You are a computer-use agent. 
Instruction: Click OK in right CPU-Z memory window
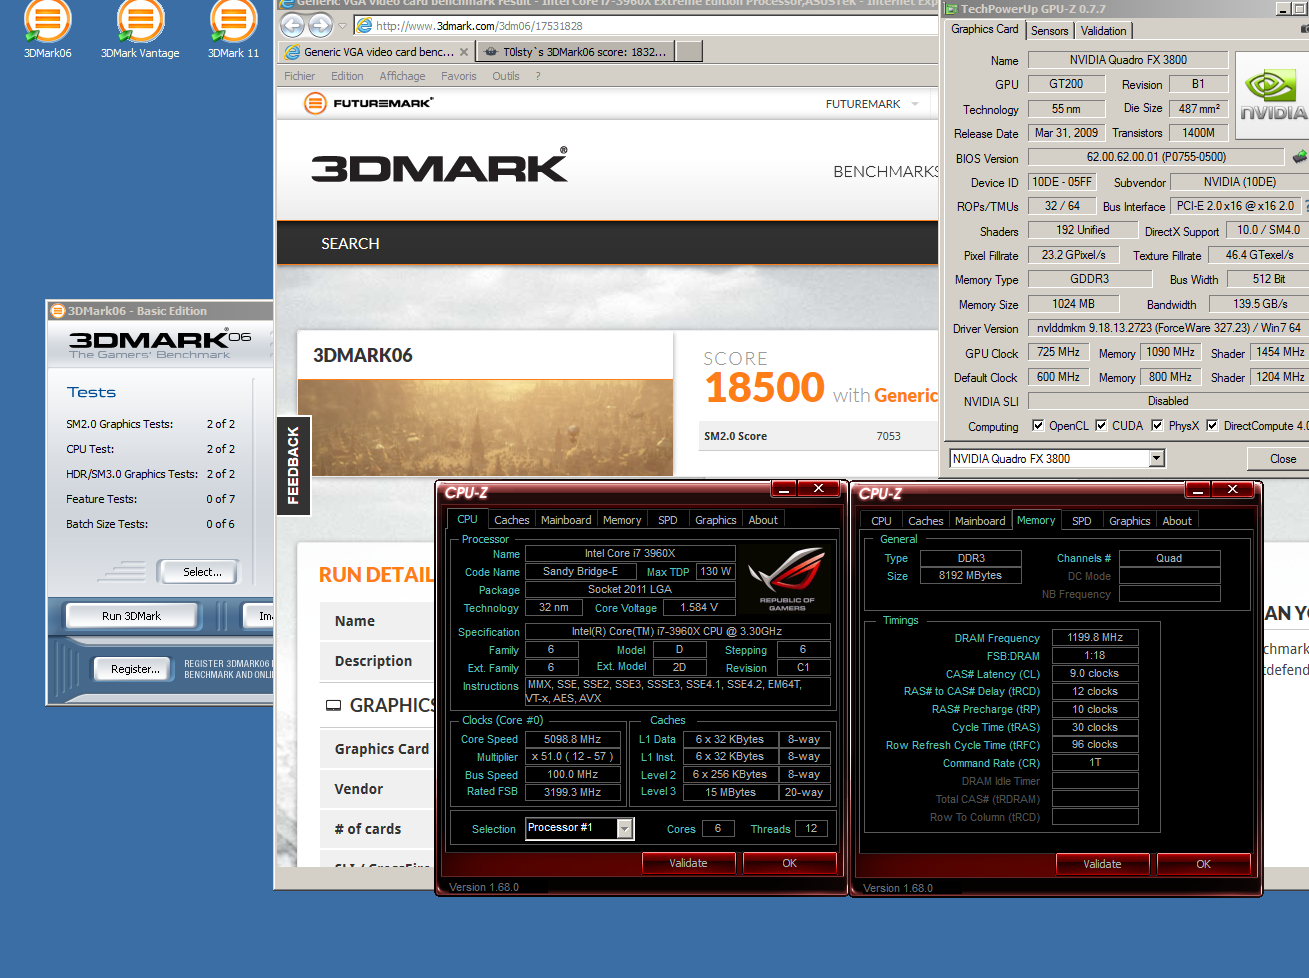pyautogui.click(x=1203, y=864)
